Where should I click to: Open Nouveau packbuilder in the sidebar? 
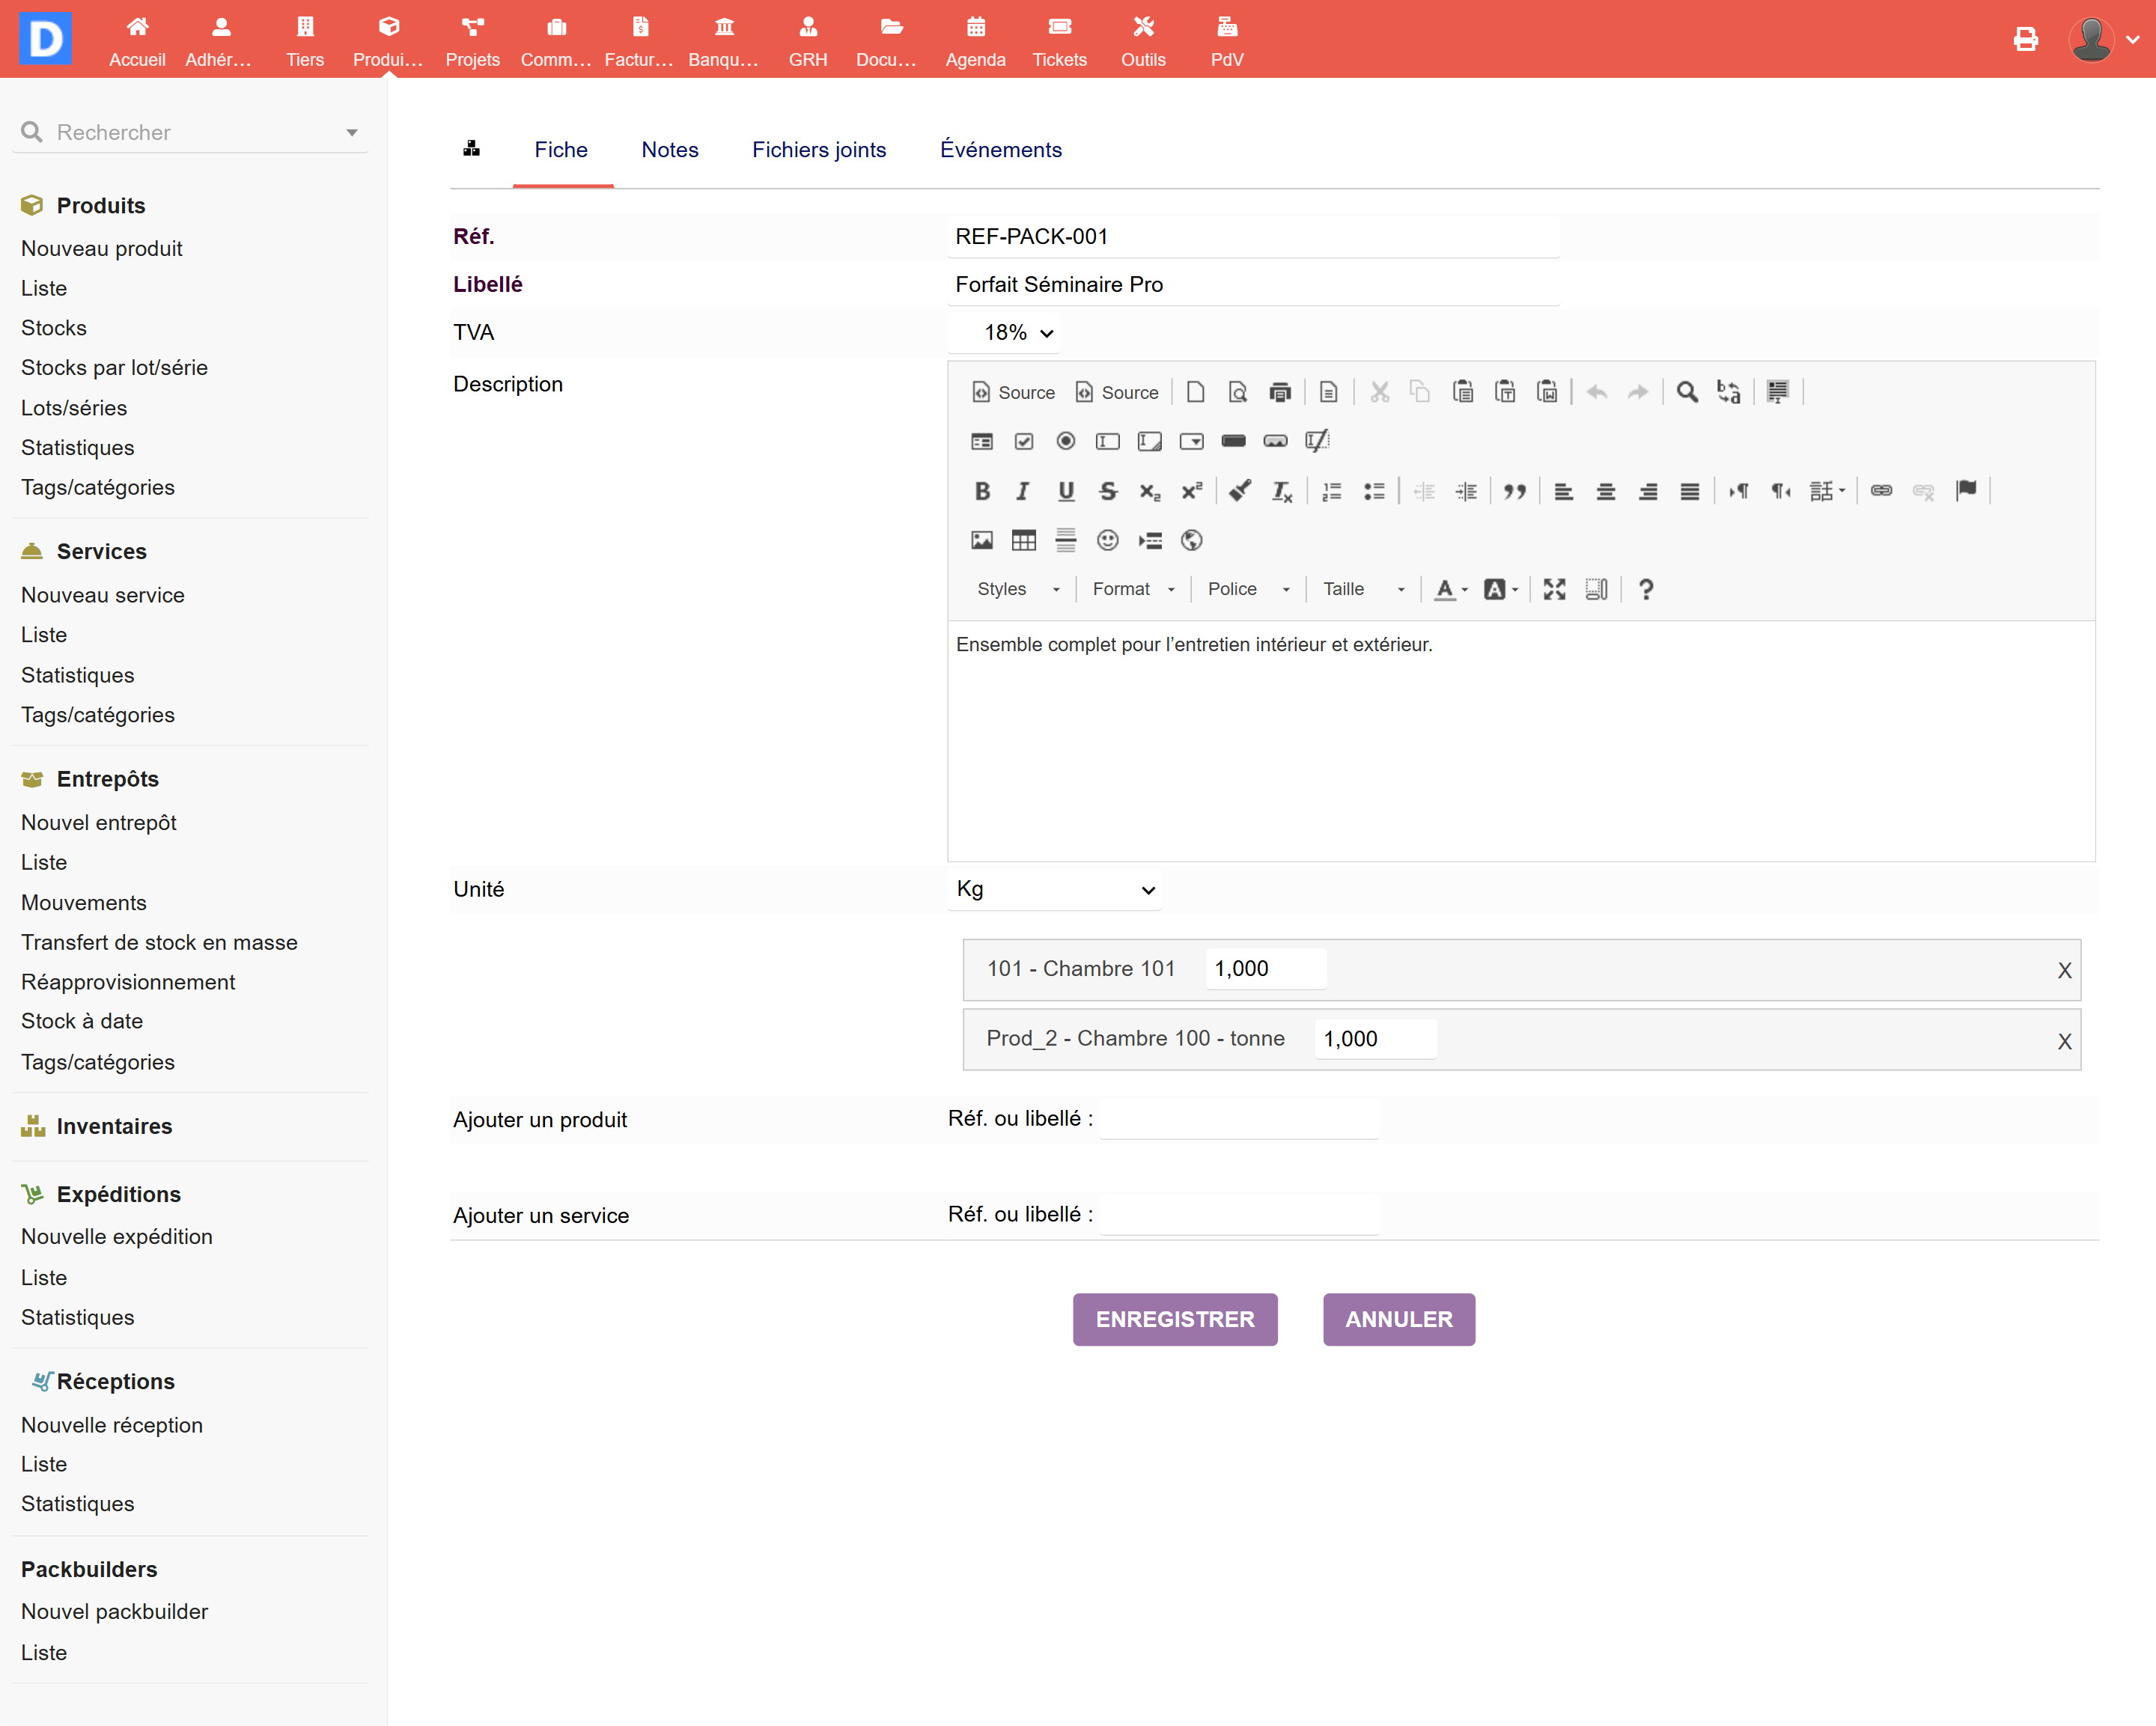coord(114,1611)
